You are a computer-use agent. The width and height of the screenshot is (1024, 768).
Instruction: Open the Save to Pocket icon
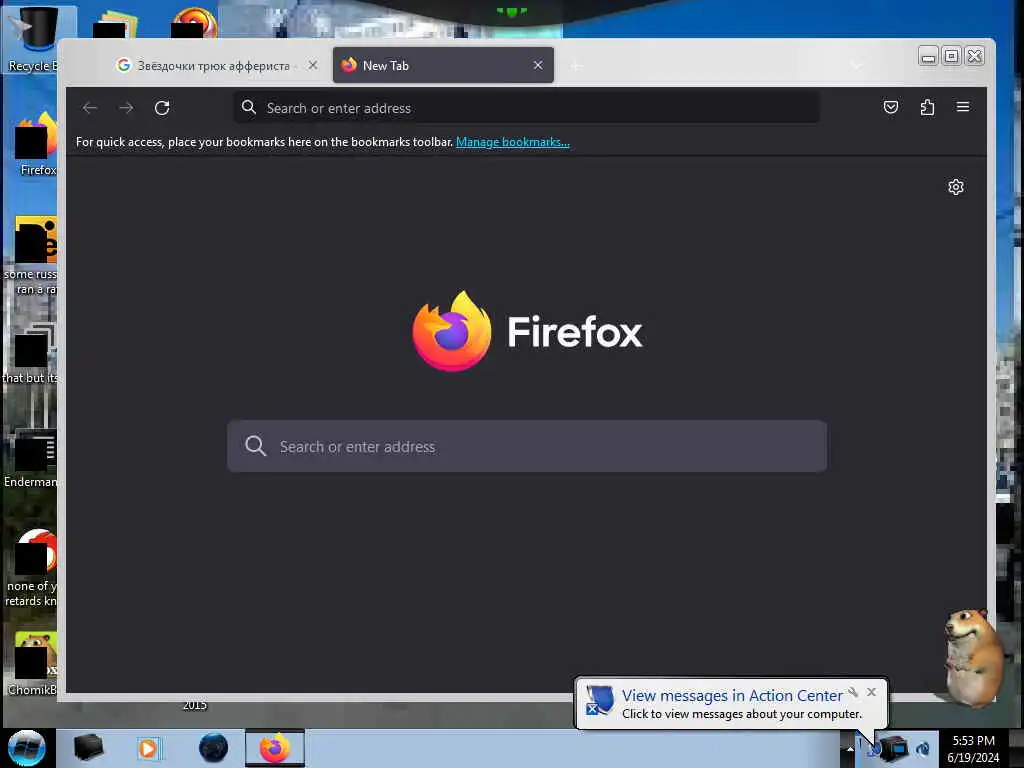coord(891,107)
